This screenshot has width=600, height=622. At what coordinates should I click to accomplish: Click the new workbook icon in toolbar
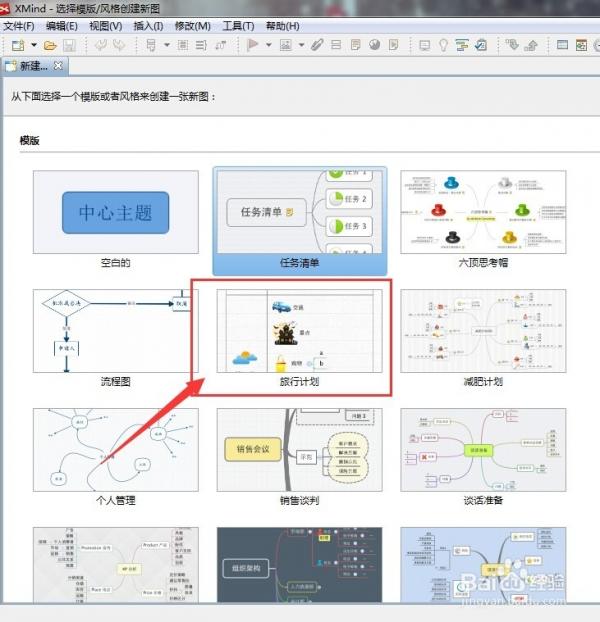pyautogui.click(x=18, y=45)
